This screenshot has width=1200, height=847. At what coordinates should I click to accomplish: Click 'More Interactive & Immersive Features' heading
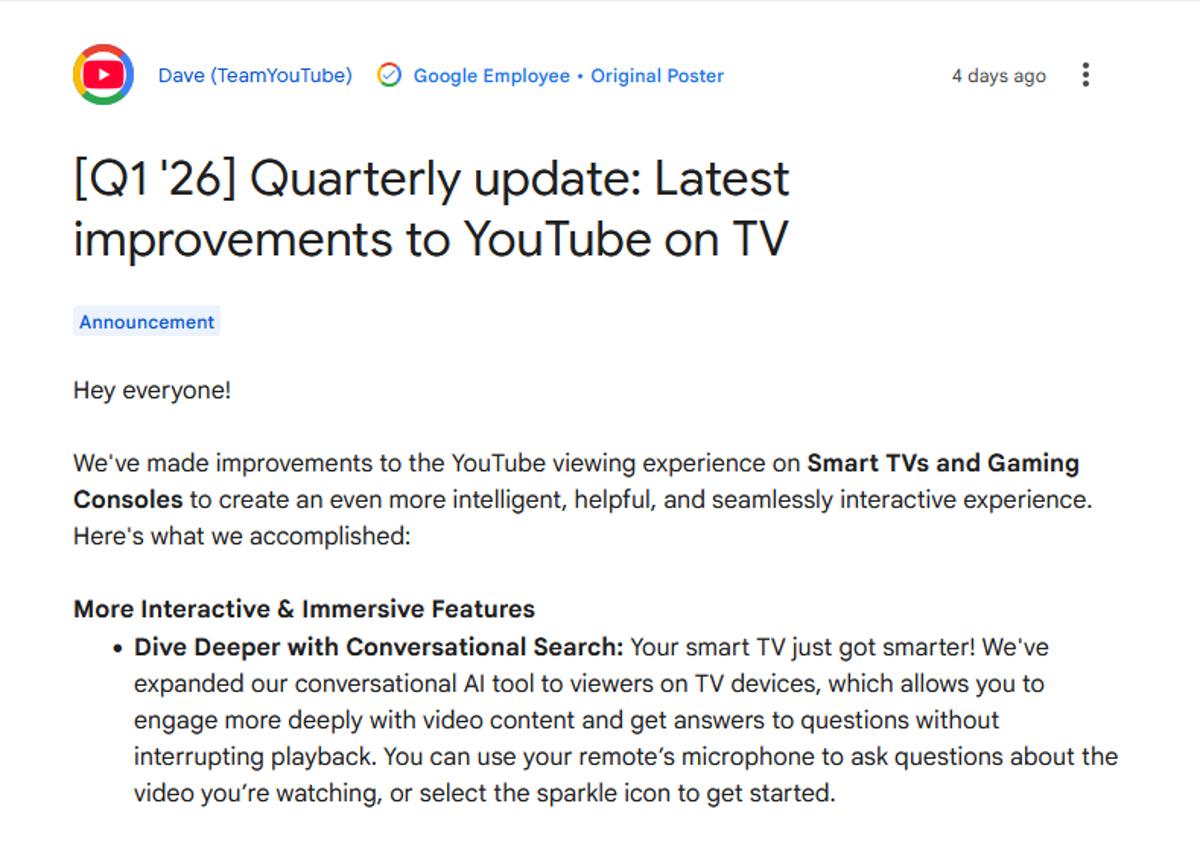click(304, 609)
